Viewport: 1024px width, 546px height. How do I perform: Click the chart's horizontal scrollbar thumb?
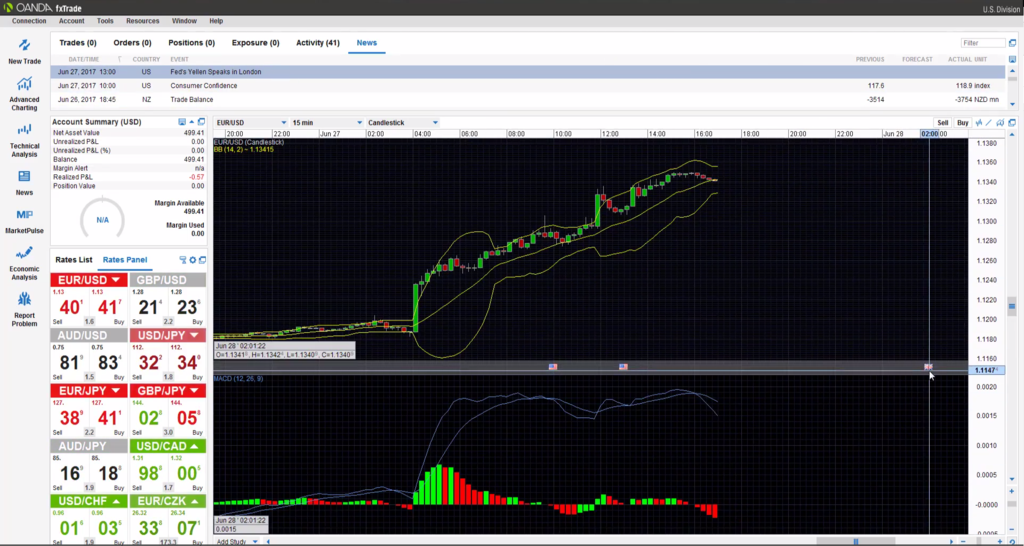pos(856,541)
